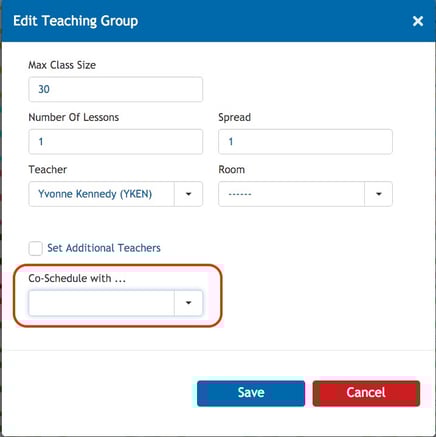Click the Max Class Size input field
436x437 pixels.
point(116,89)
